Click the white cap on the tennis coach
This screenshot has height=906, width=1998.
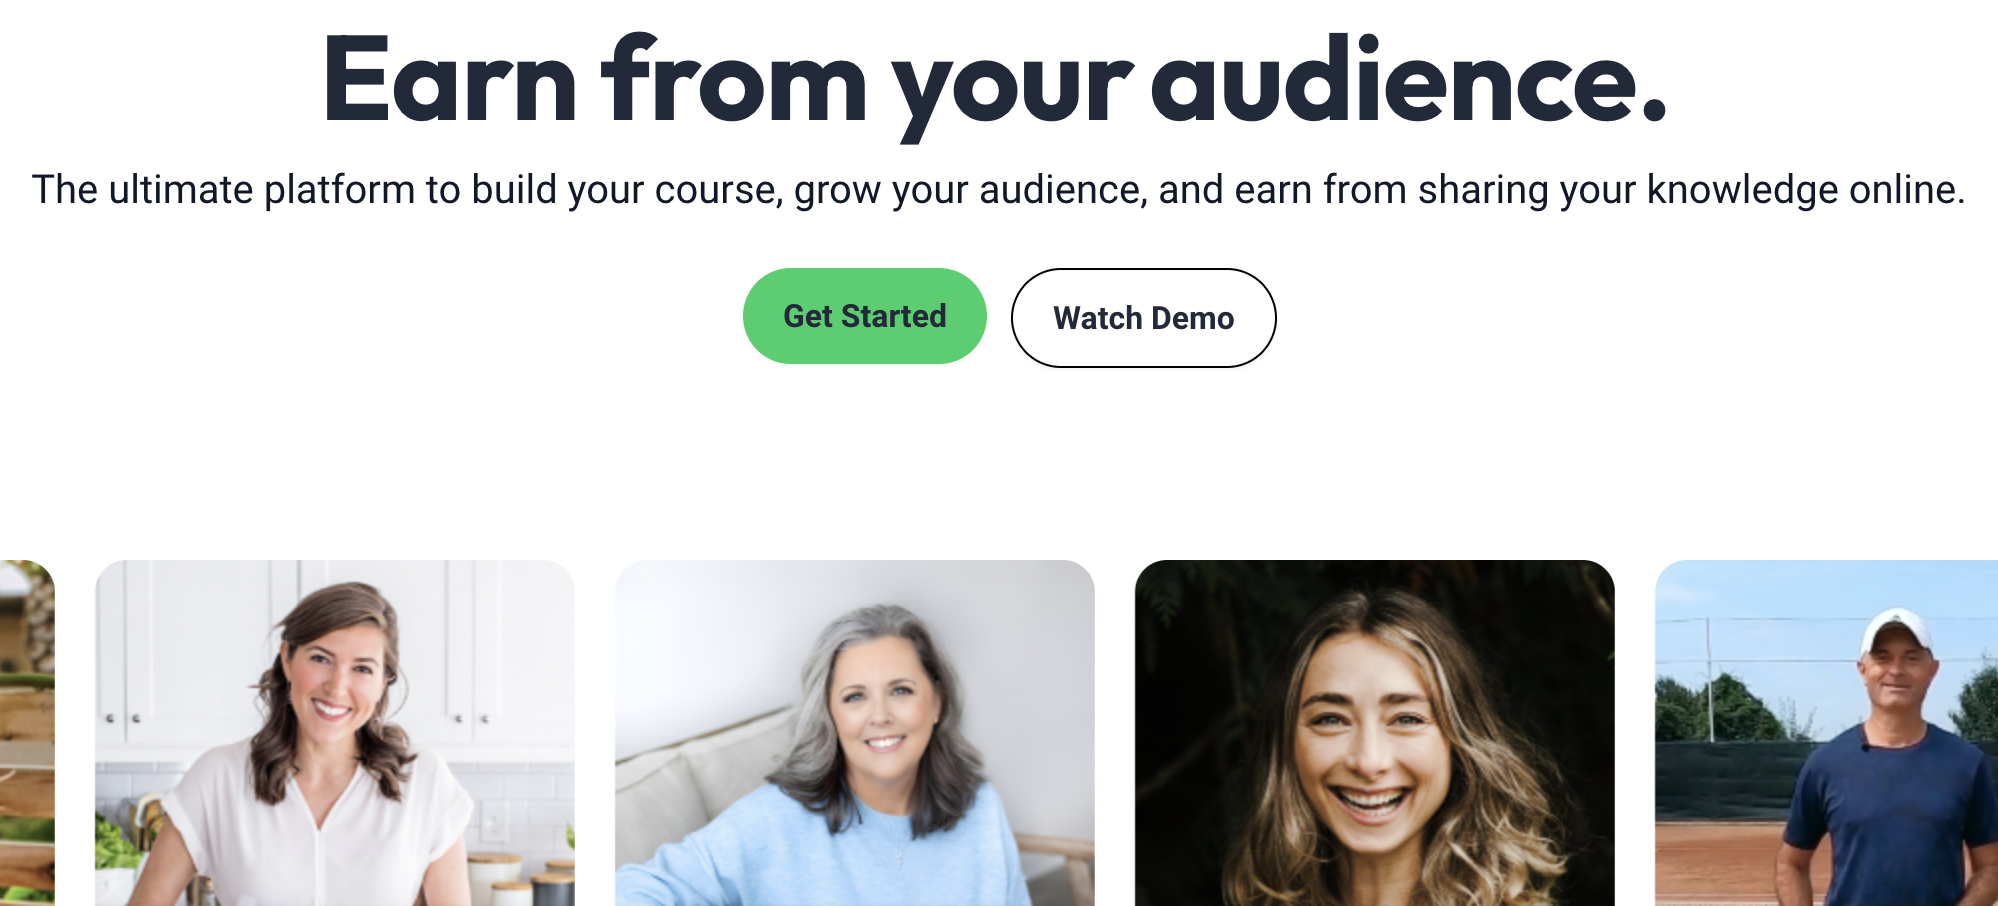1895,629
